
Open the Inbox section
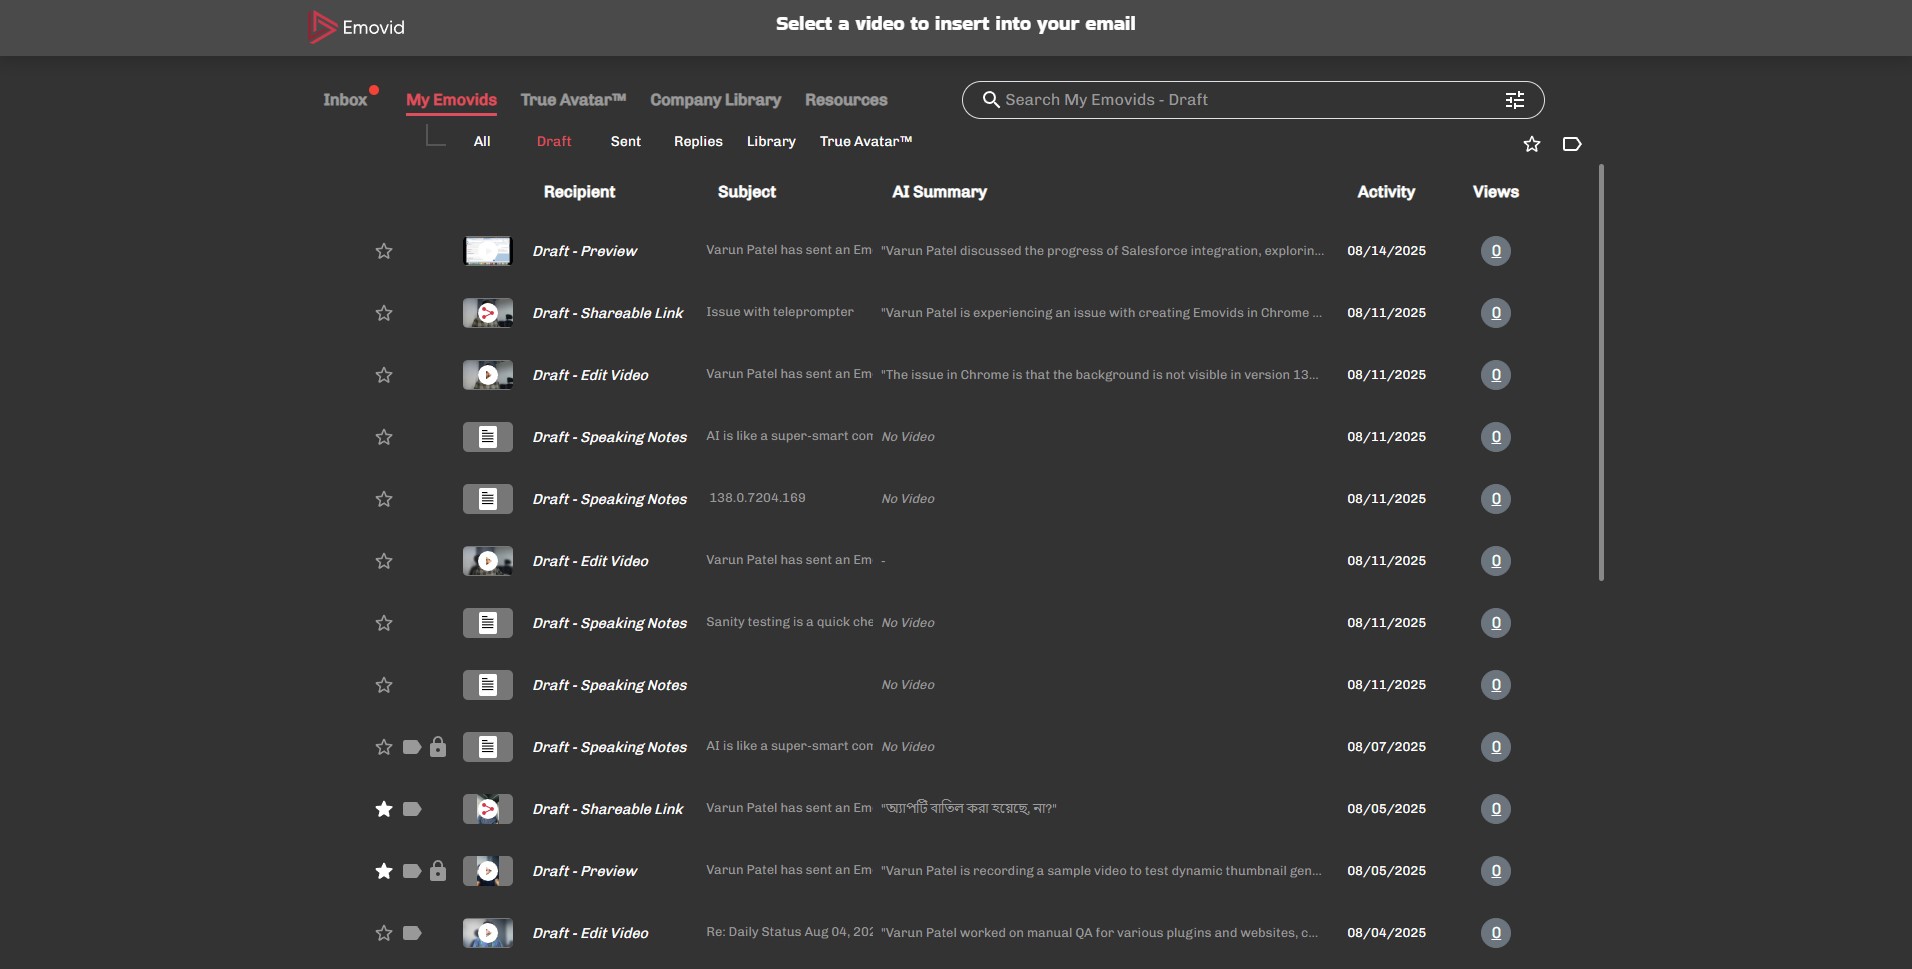tap(345, 100)
